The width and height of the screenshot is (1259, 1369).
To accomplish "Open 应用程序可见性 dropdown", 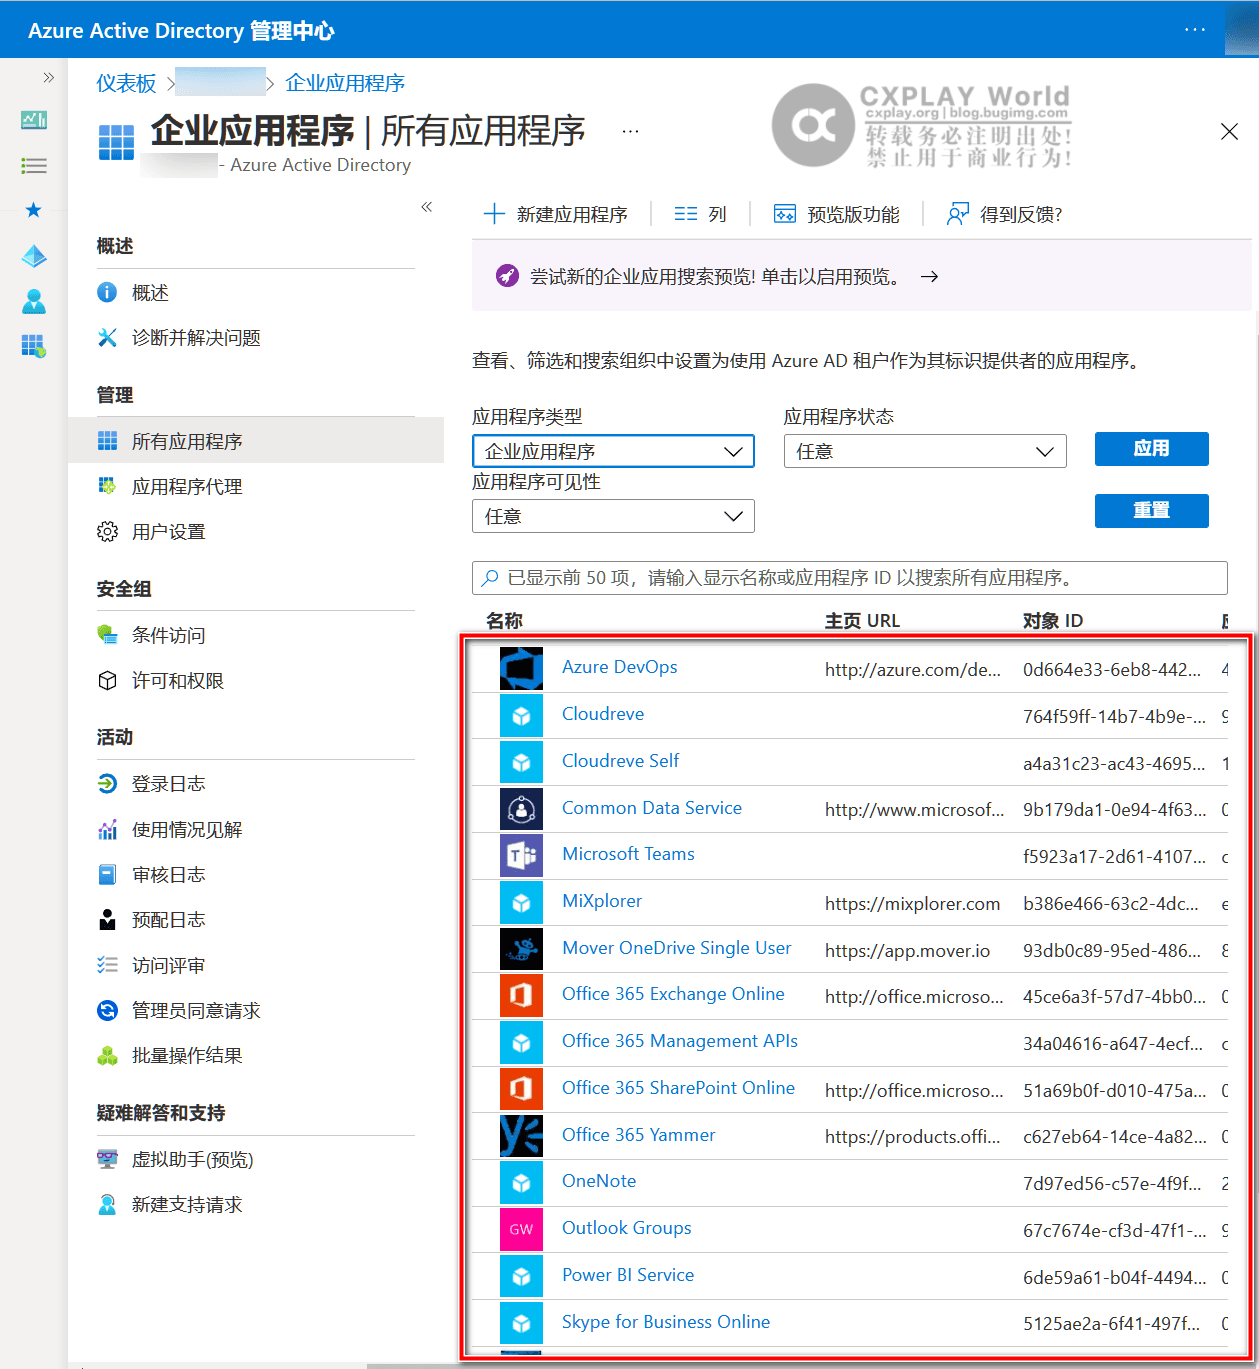I will pyautogui.click(x=613, y=516).
